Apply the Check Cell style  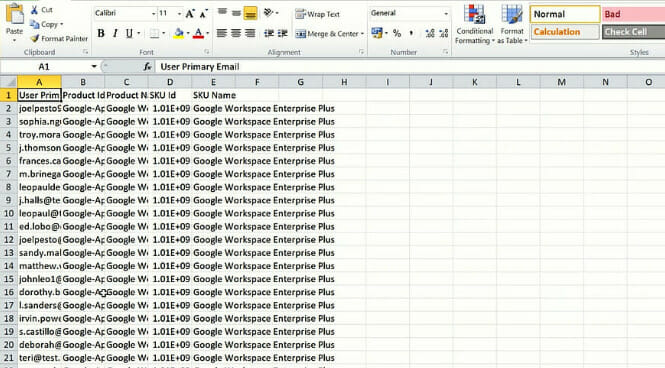[x=633, y=32]
